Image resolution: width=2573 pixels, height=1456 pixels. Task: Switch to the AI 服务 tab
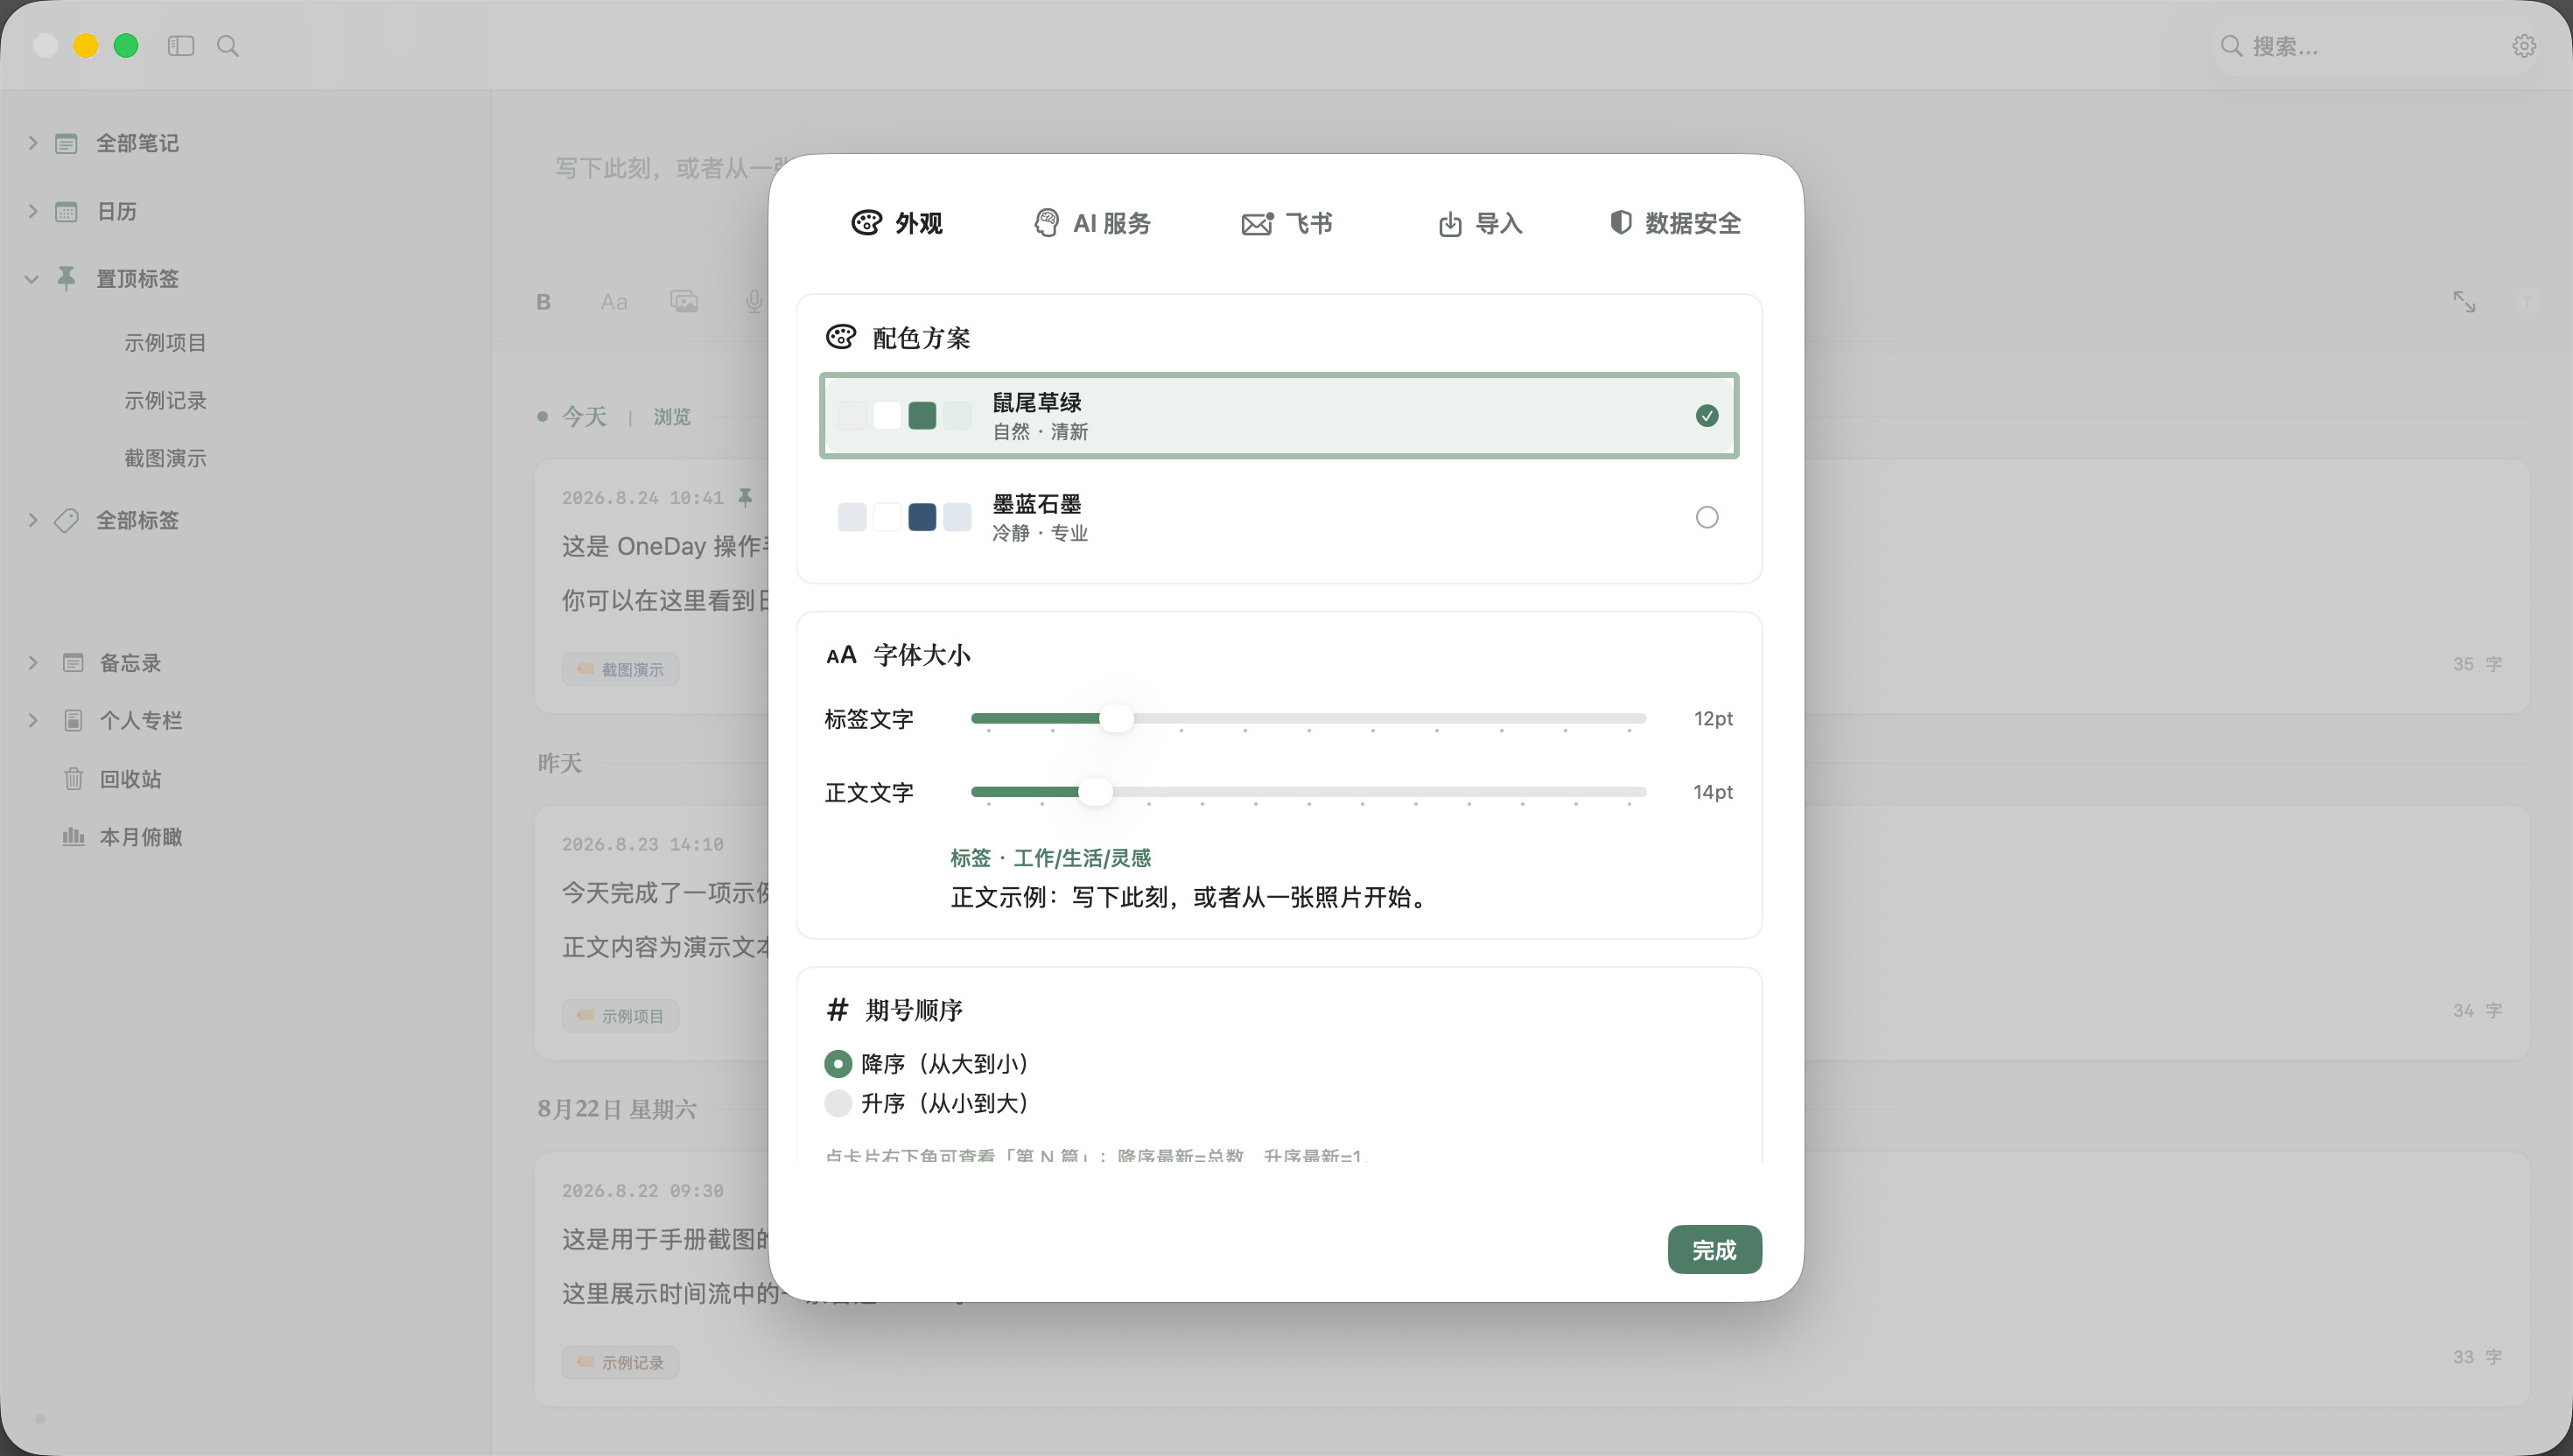pyautogui.click(x=1091, y=223)
